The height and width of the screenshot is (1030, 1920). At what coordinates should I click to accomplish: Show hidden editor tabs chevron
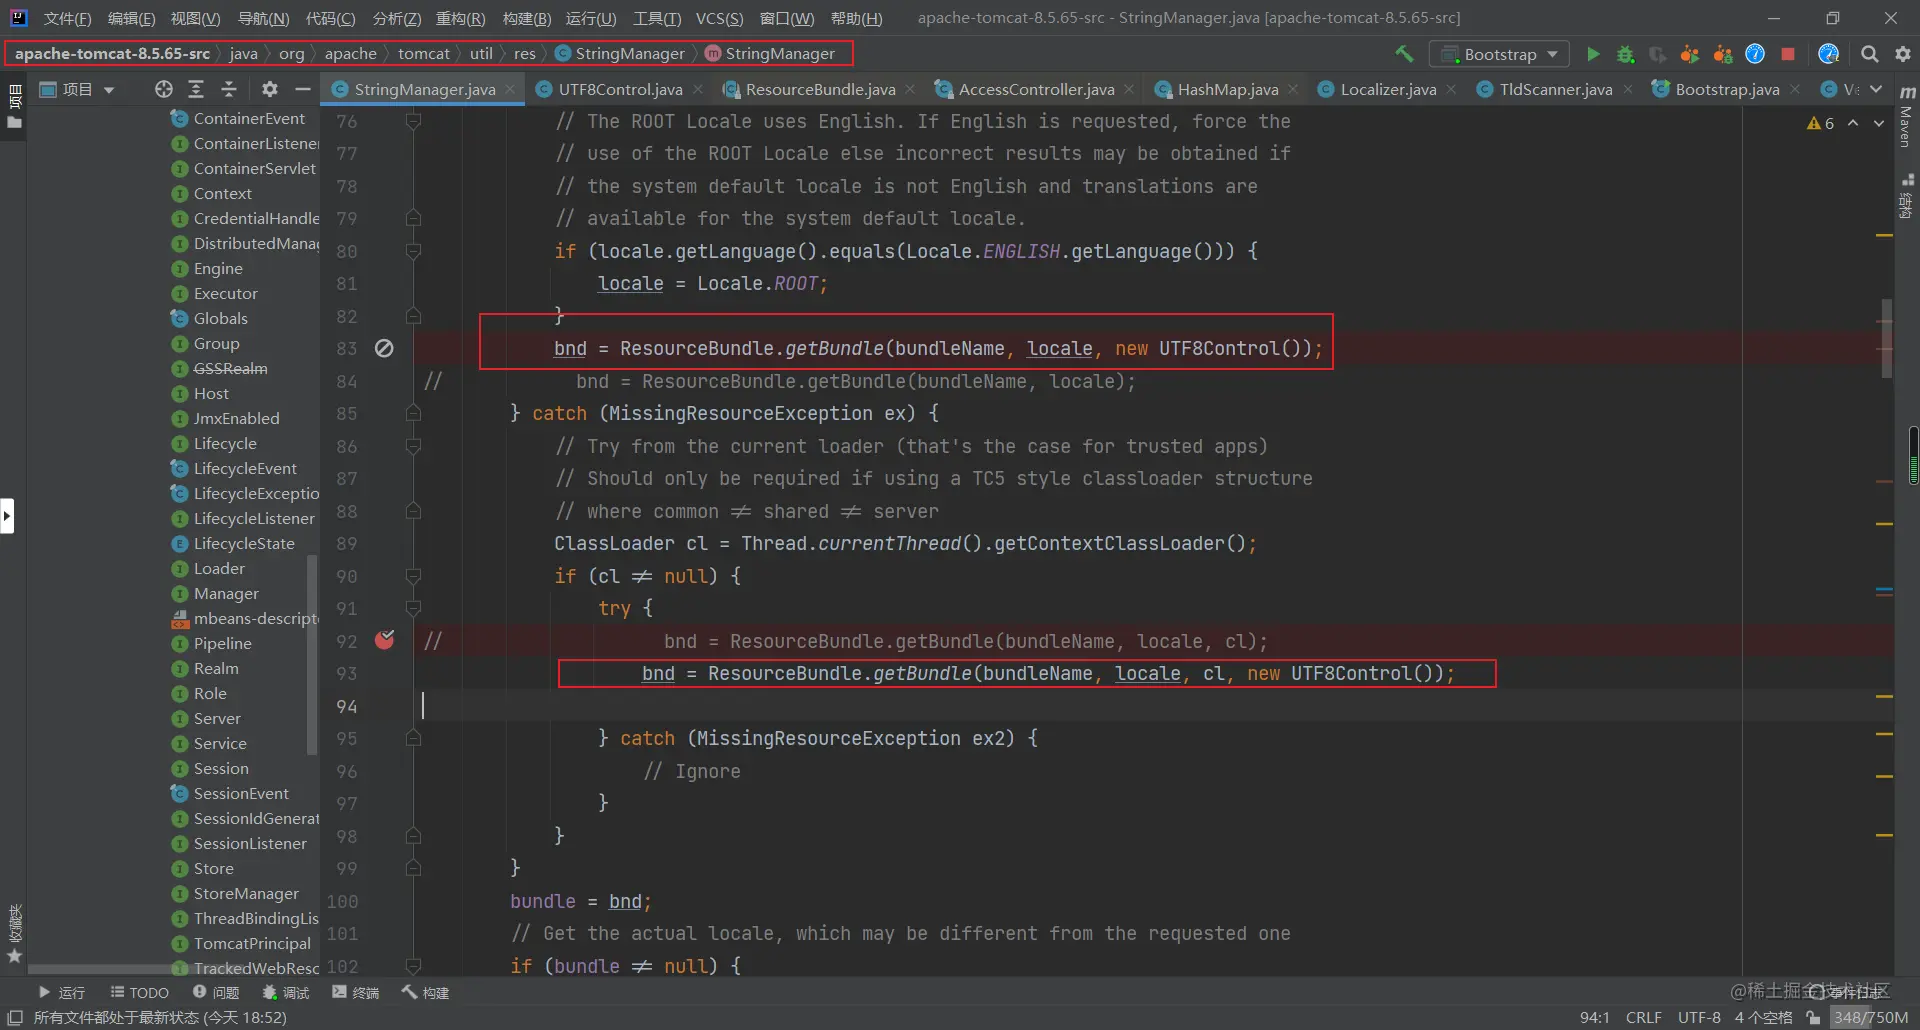point(1876,89)
